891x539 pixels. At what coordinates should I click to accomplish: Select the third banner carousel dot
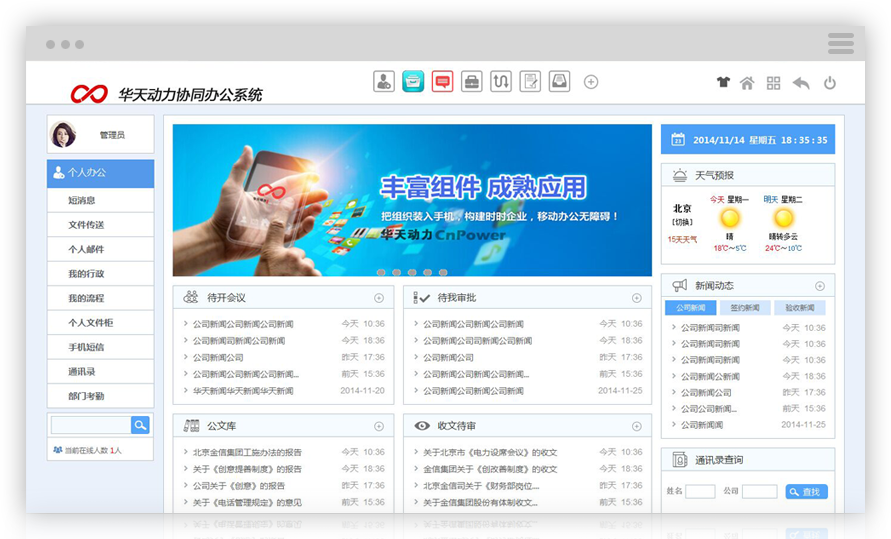[x=412, y=272]
